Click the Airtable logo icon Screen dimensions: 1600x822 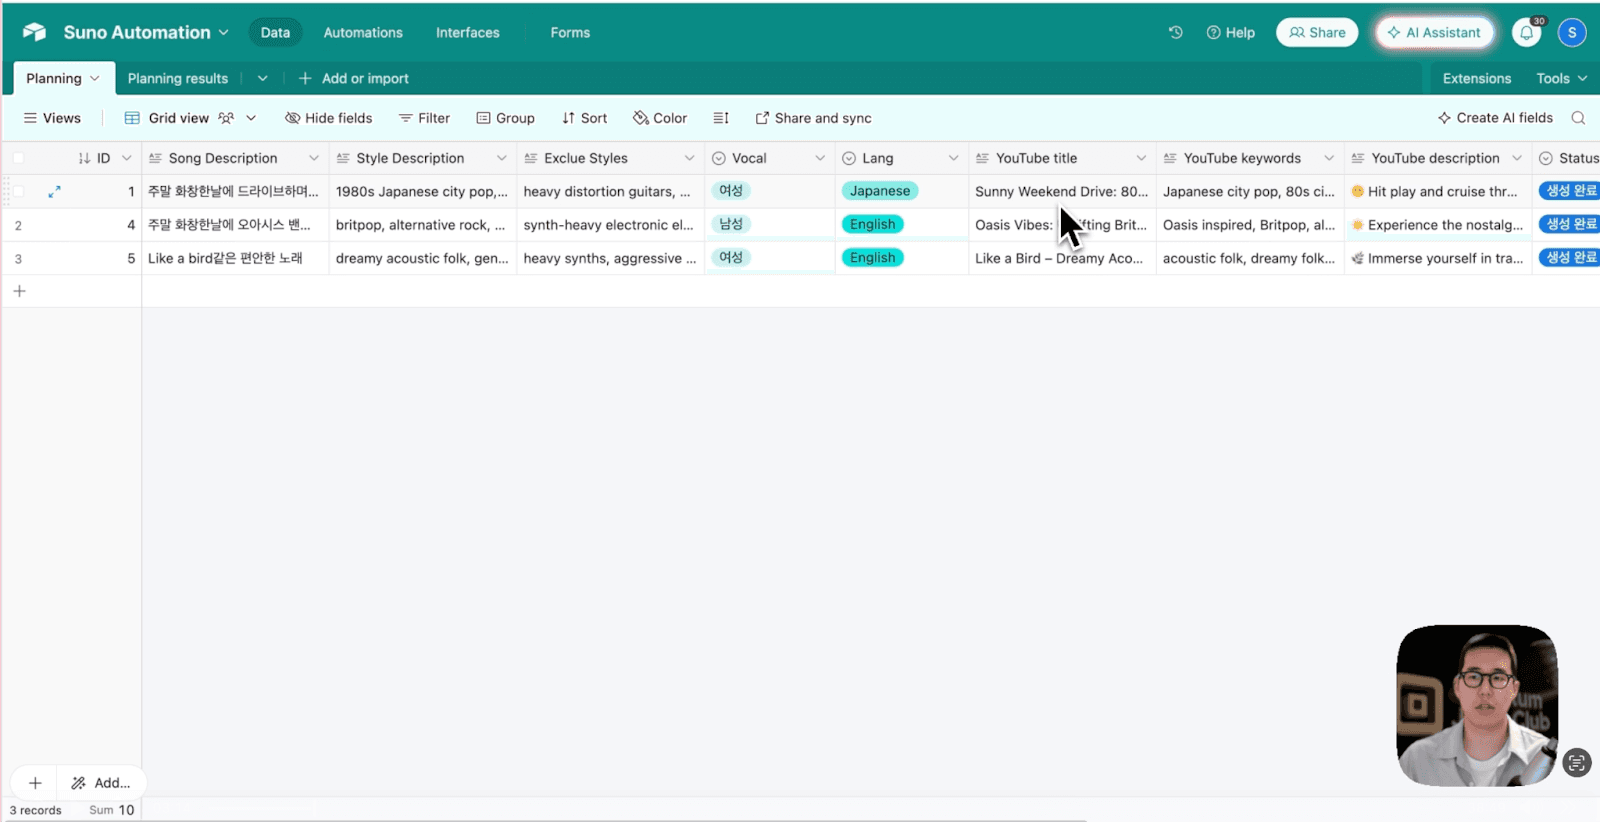click(x=35, y=32)
